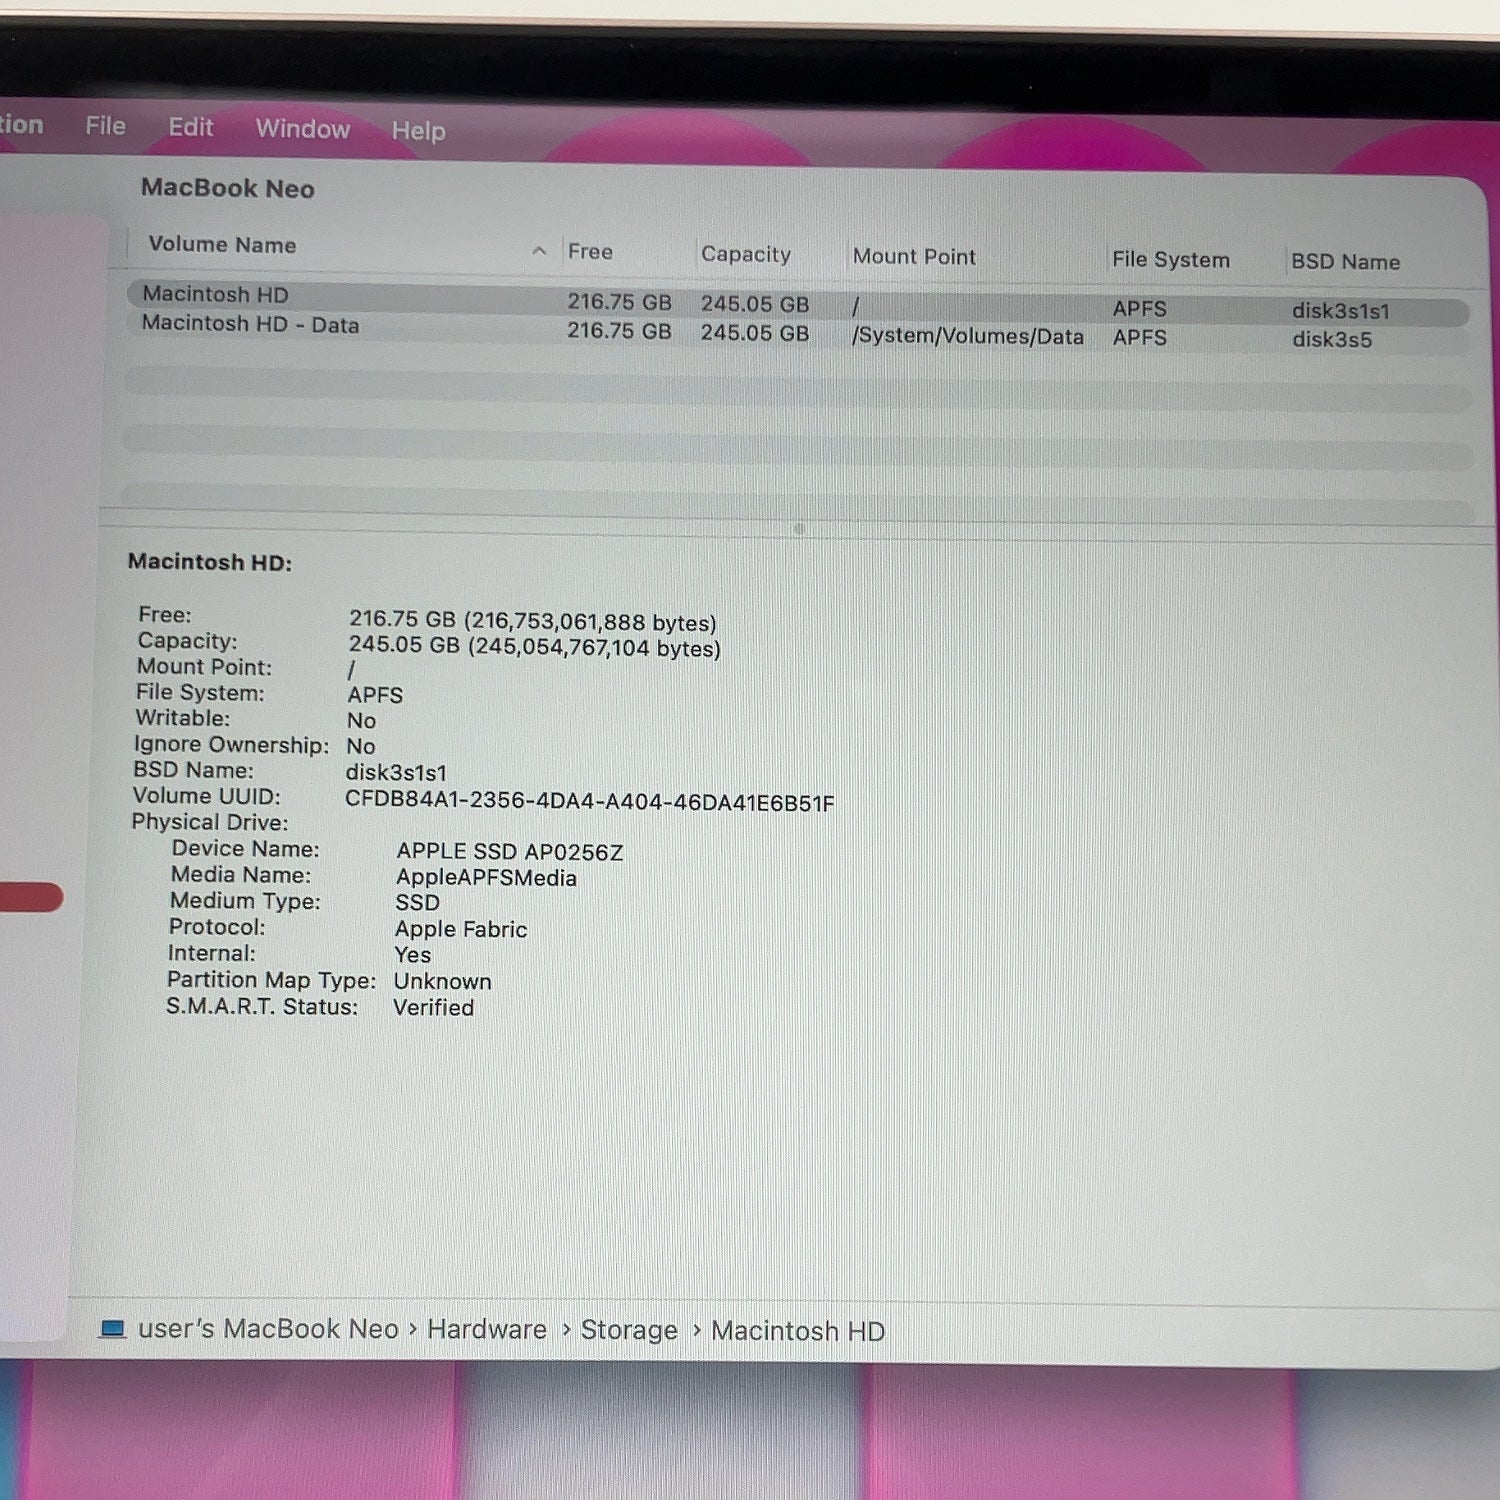
Task: Click the pane divider handle above details
Action: tap(798, 529)
